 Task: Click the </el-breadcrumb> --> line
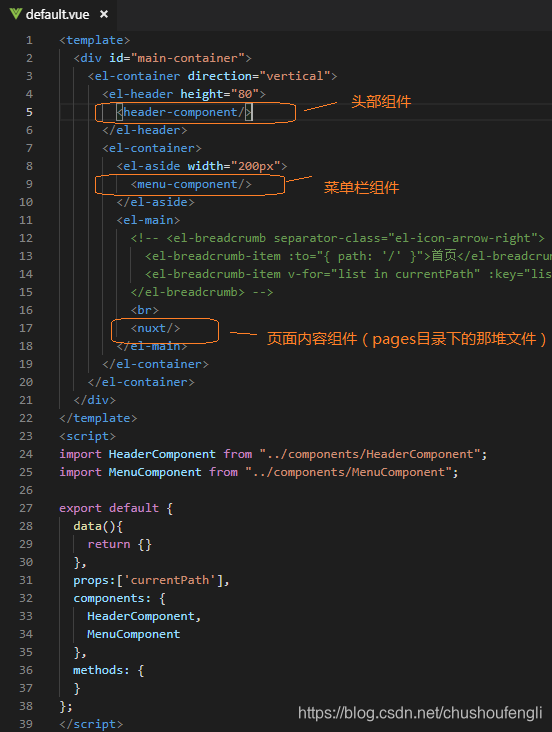pos(202,292)
